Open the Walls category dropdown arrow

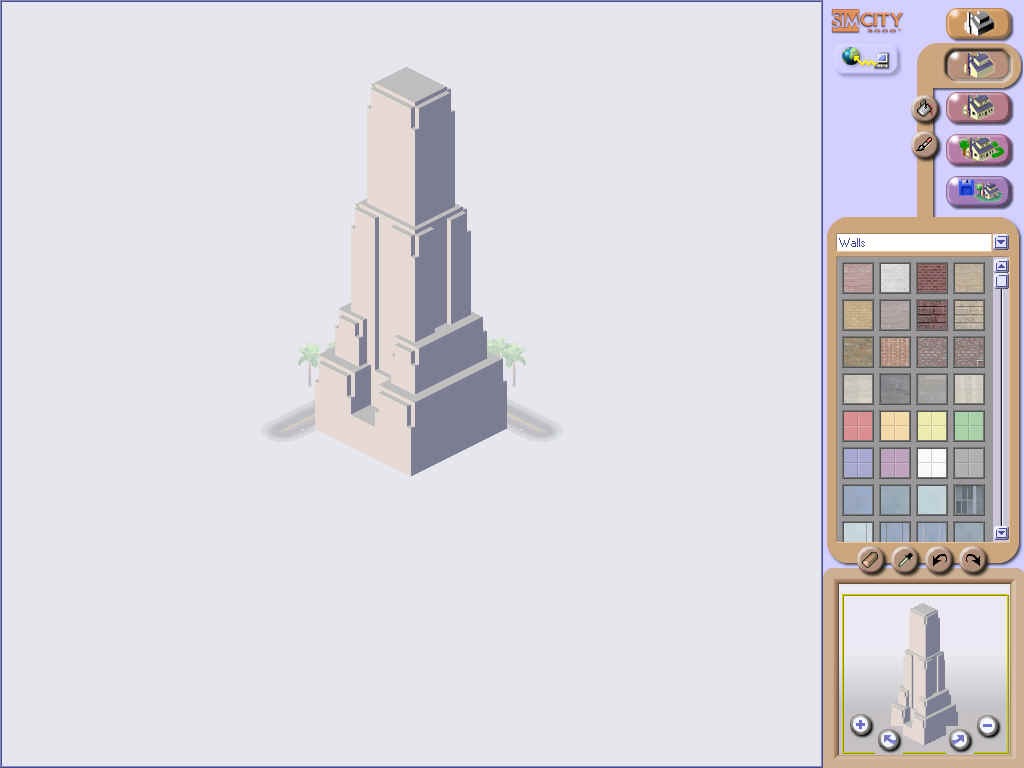tap(1001, 242)
